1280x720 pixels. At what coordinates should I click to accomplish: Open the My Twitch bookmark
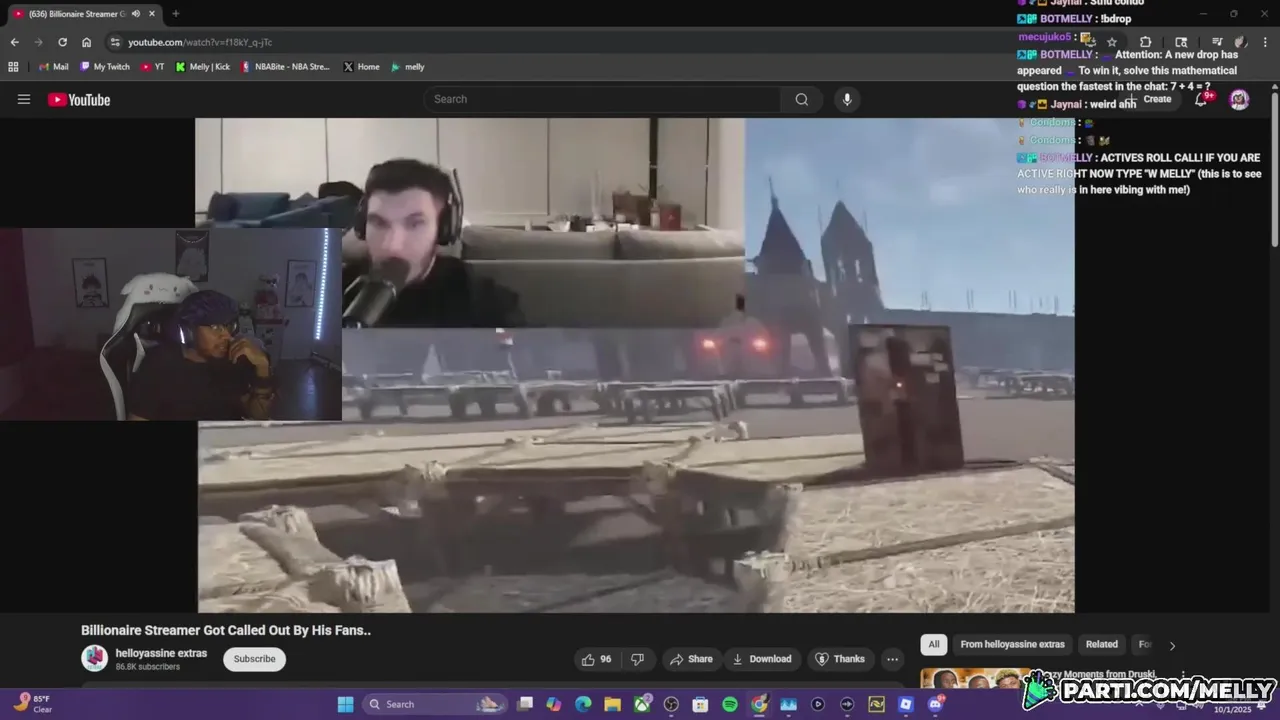point(105,67)
